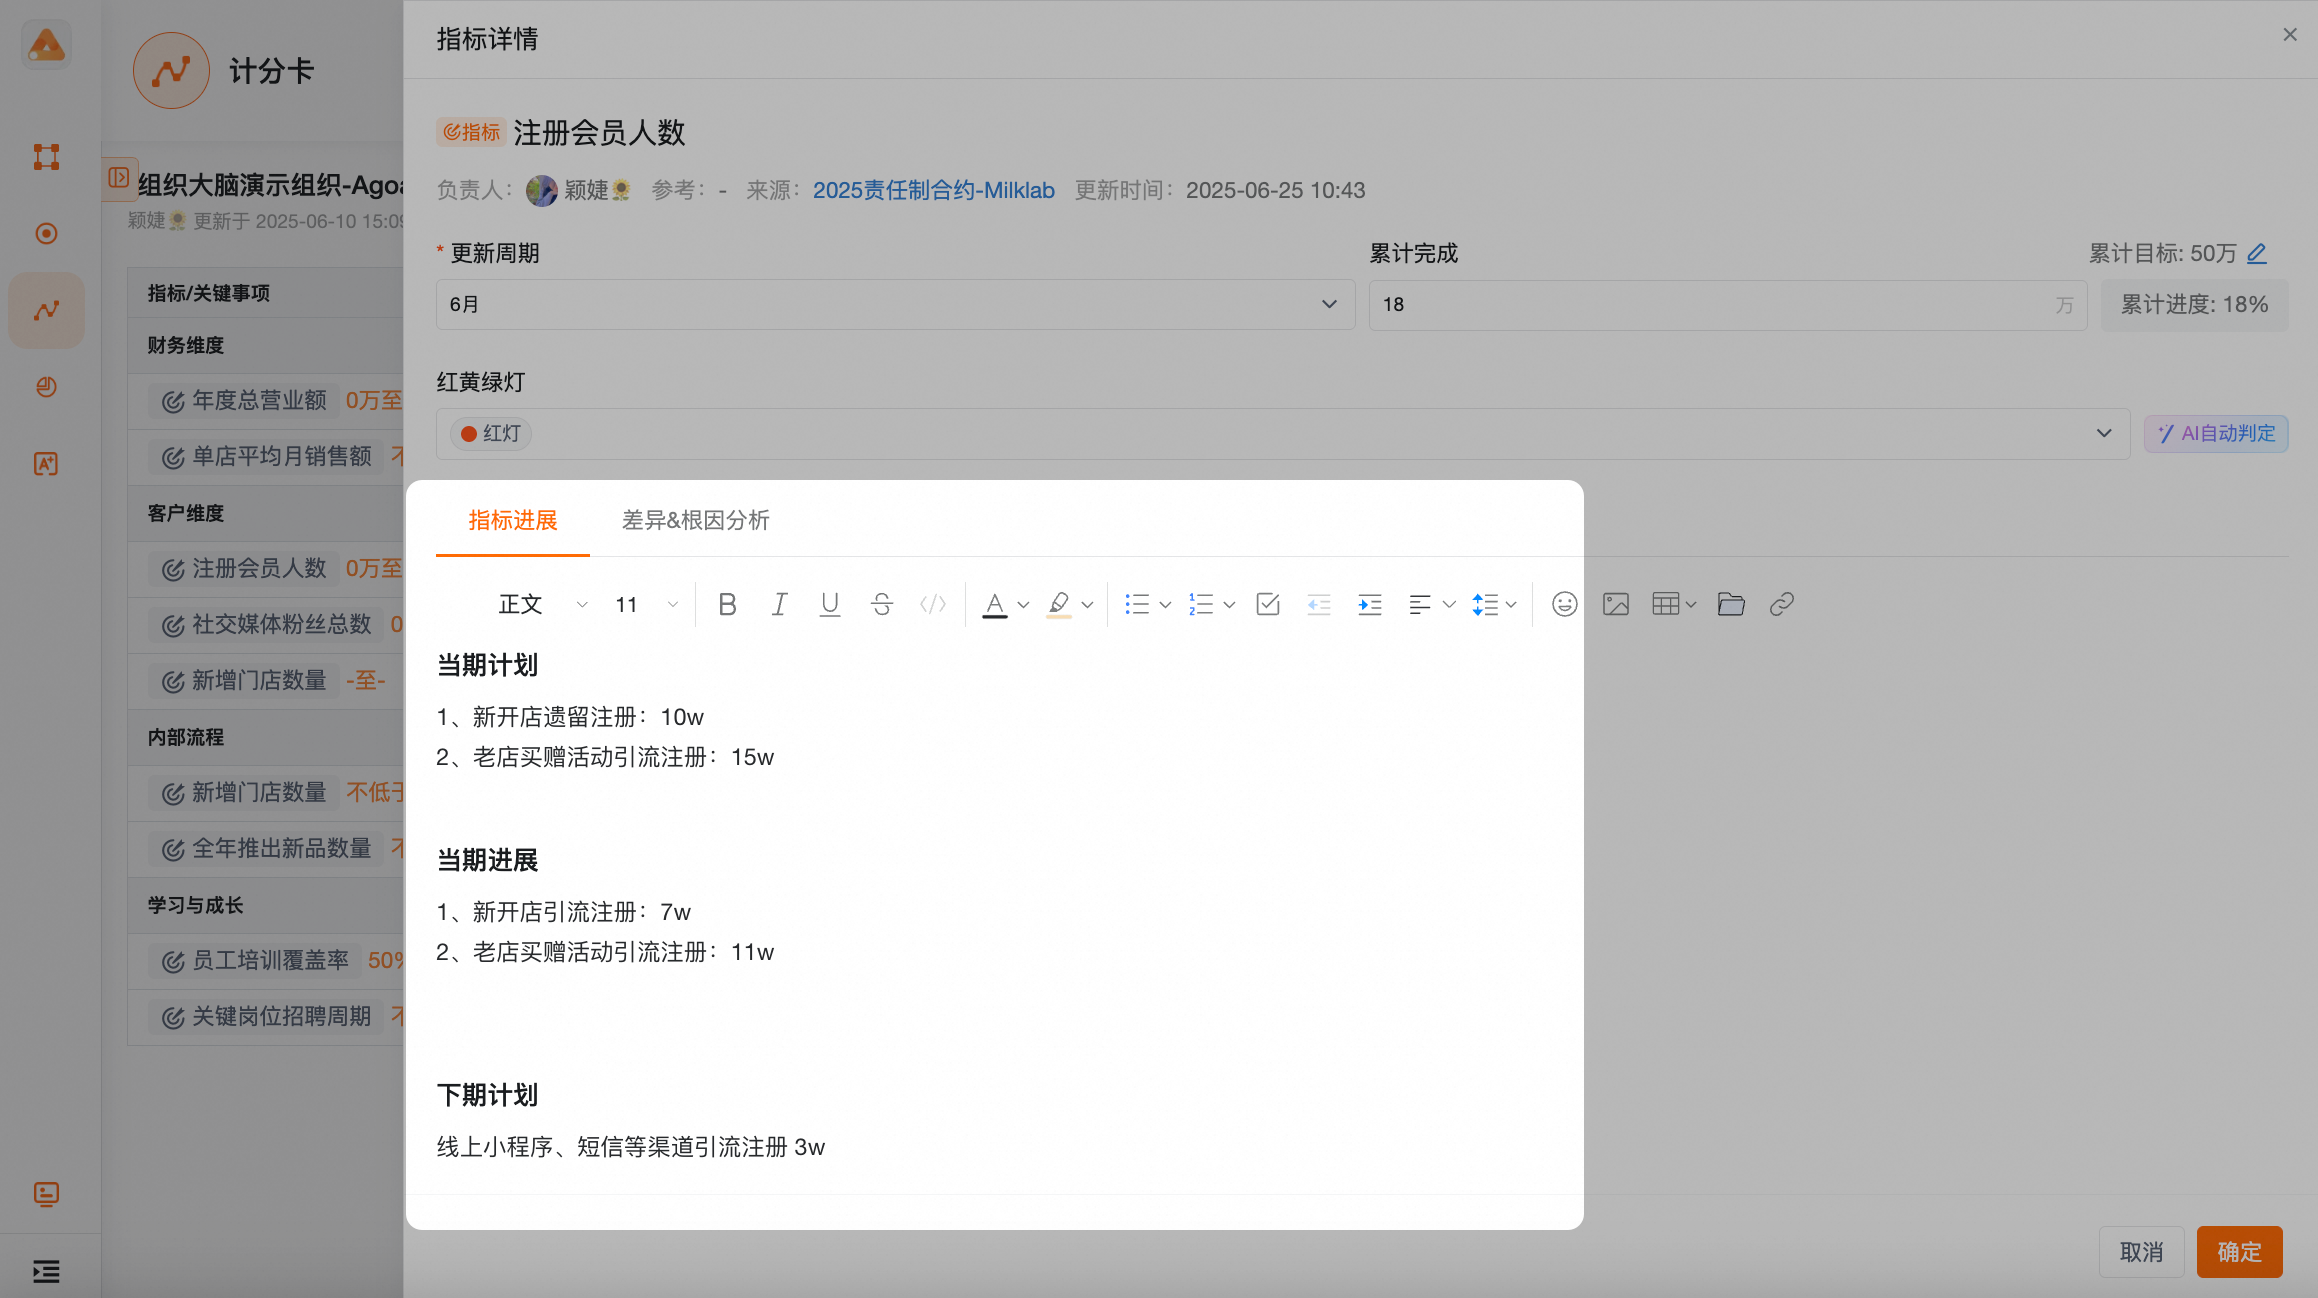
Task: Apply italic formatting
Action: click(779, 604)
